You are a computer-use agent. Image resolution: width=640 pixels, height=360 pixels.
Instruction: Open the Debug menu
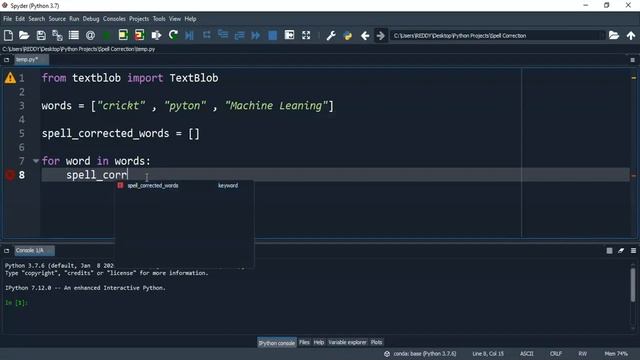[x=91, y=19]
